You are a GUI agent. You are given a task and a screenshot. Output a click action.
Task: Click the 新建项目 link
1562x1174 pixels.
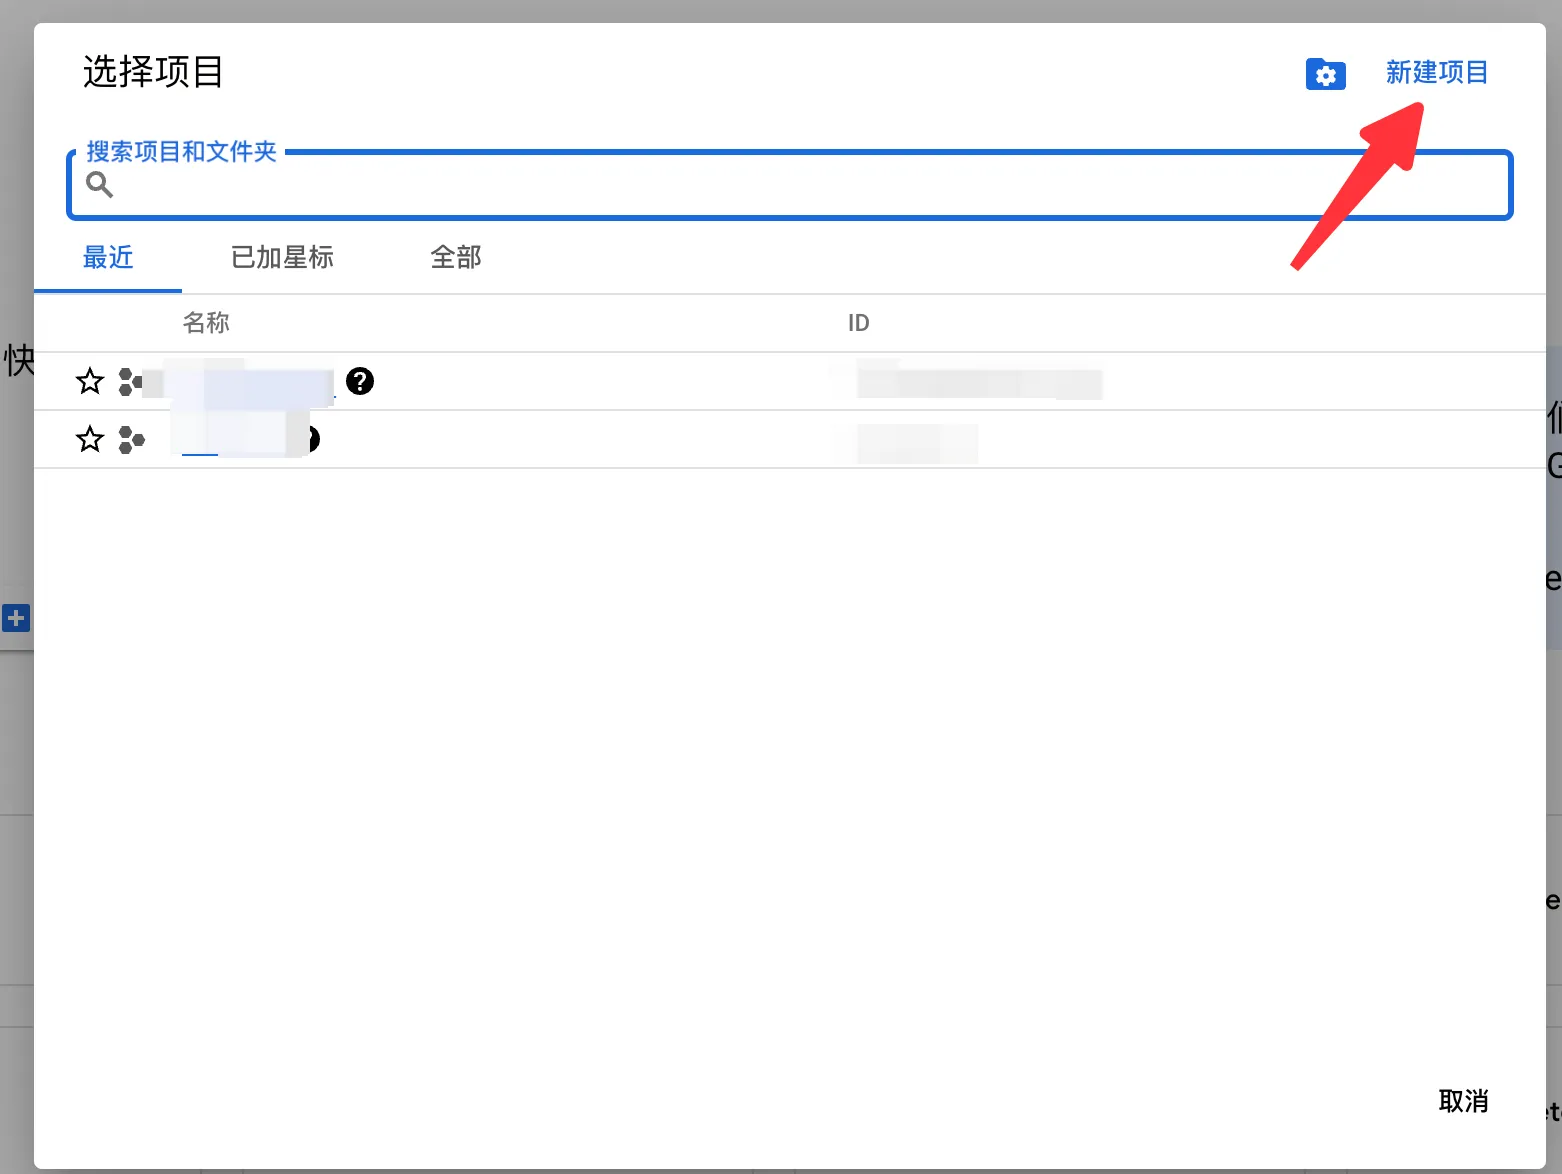(1437, 73)
